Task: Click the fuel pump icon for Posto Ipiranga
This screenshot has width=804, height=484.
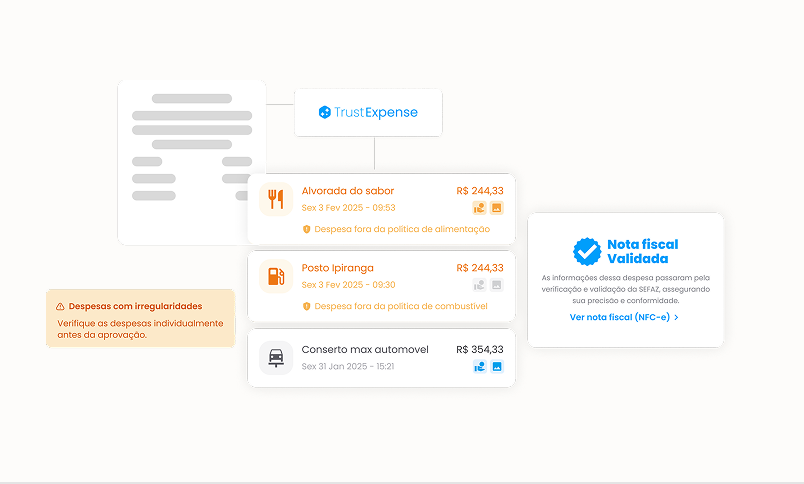Action: tap(276, 275)
